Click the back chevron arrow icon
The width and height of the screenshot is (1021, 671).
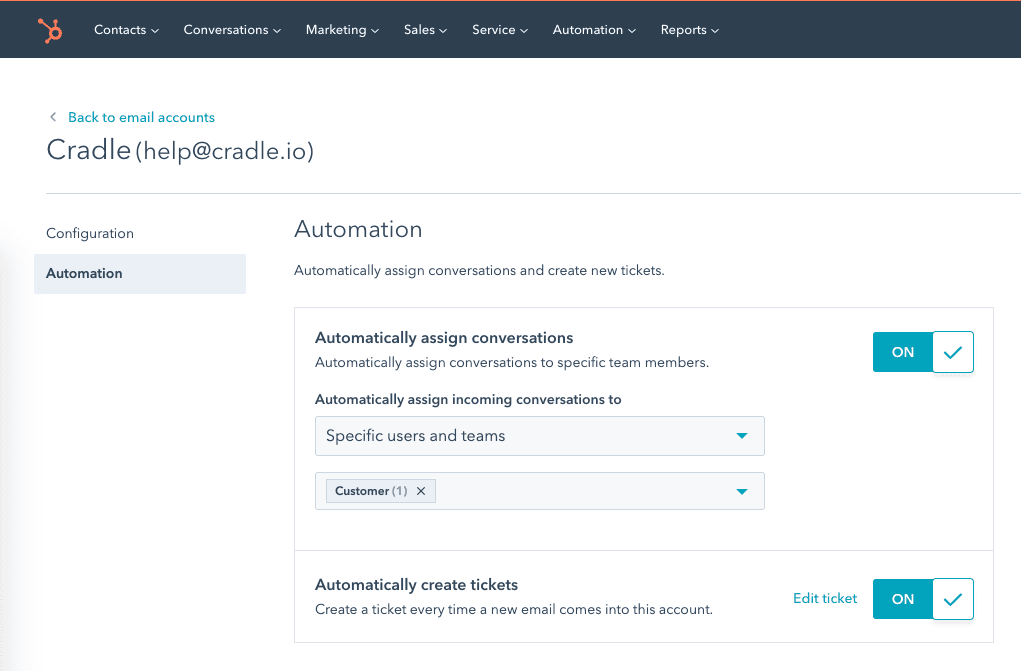53,117
